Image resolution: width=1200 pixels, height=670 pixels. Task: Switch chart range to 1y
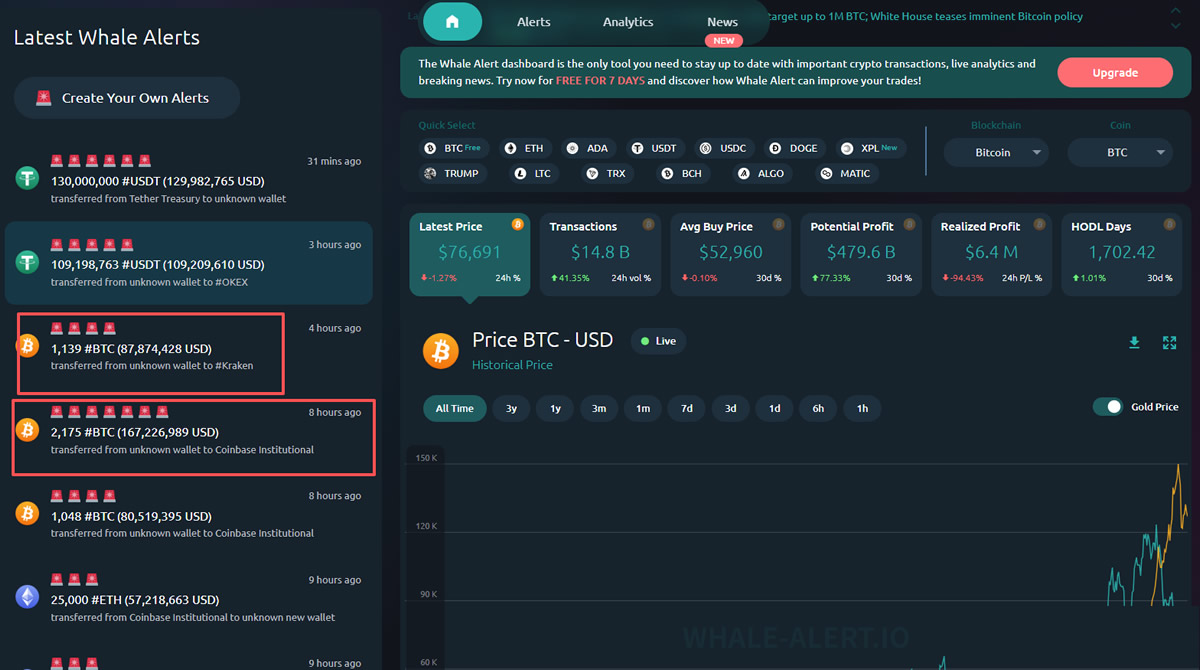click(x=555, y=408)
